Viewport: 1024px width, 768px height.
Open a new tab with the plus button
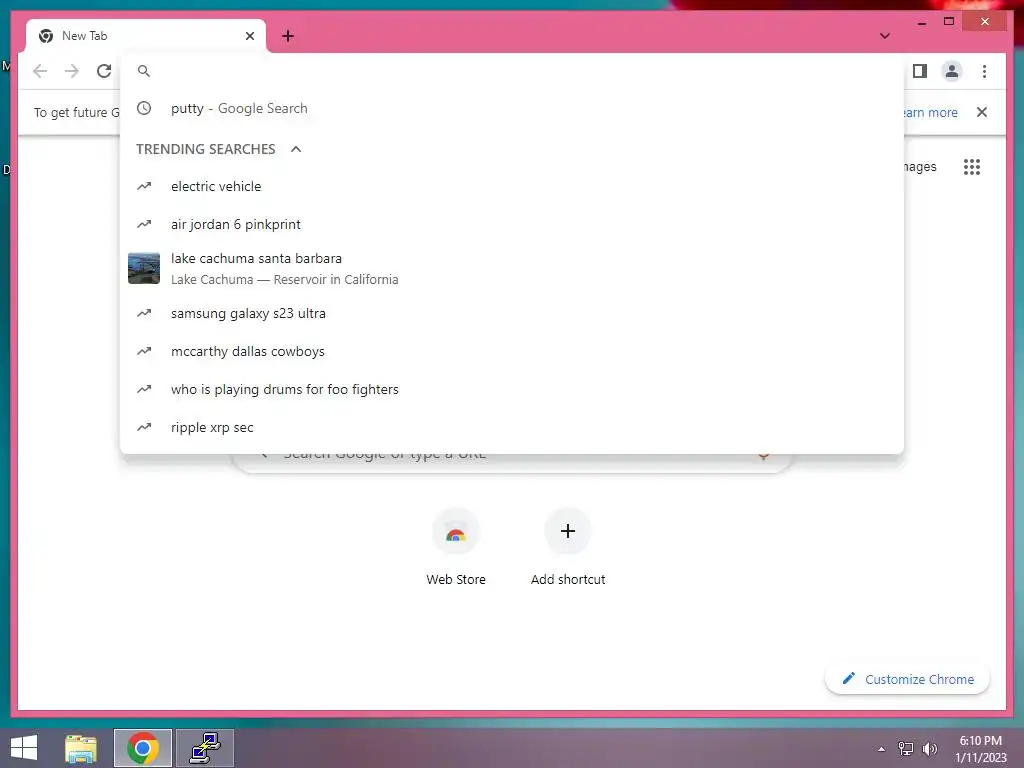(x=288, y=36)
